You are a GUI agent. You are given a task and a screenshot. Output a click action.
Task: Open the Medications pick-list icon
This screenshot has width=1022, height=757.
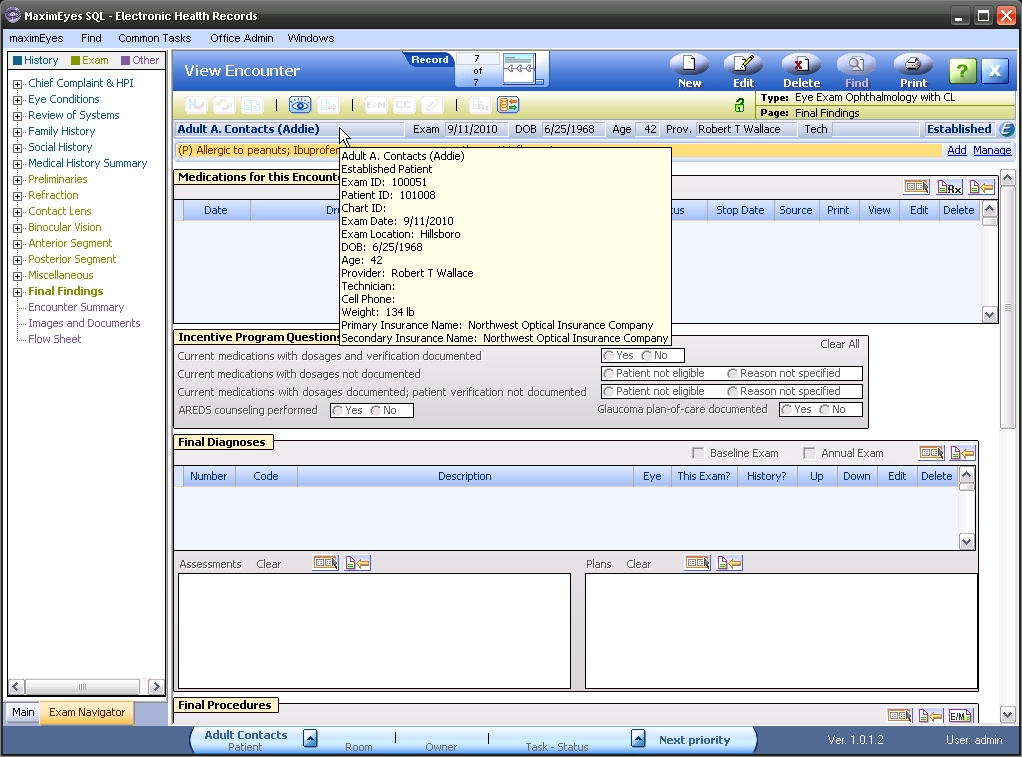pyautogui.click(x=916, y=187)
